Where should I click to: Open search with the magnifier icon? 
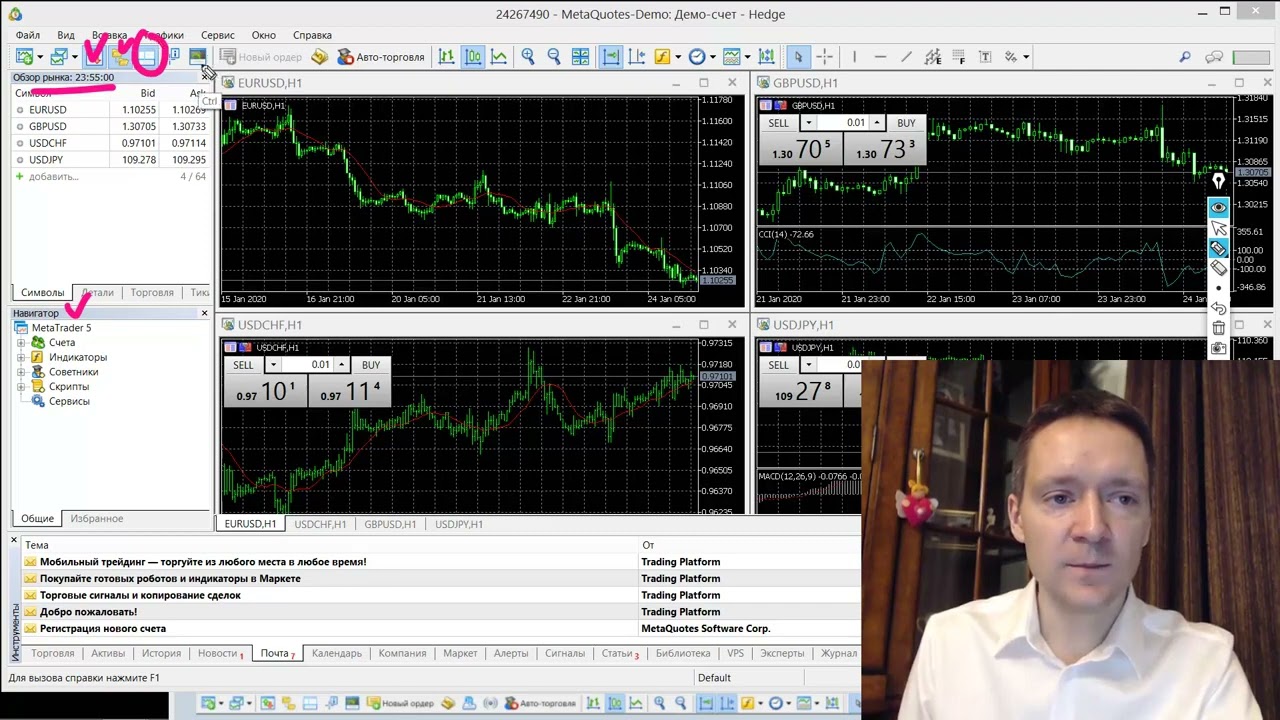click(x=1185, y=57)
